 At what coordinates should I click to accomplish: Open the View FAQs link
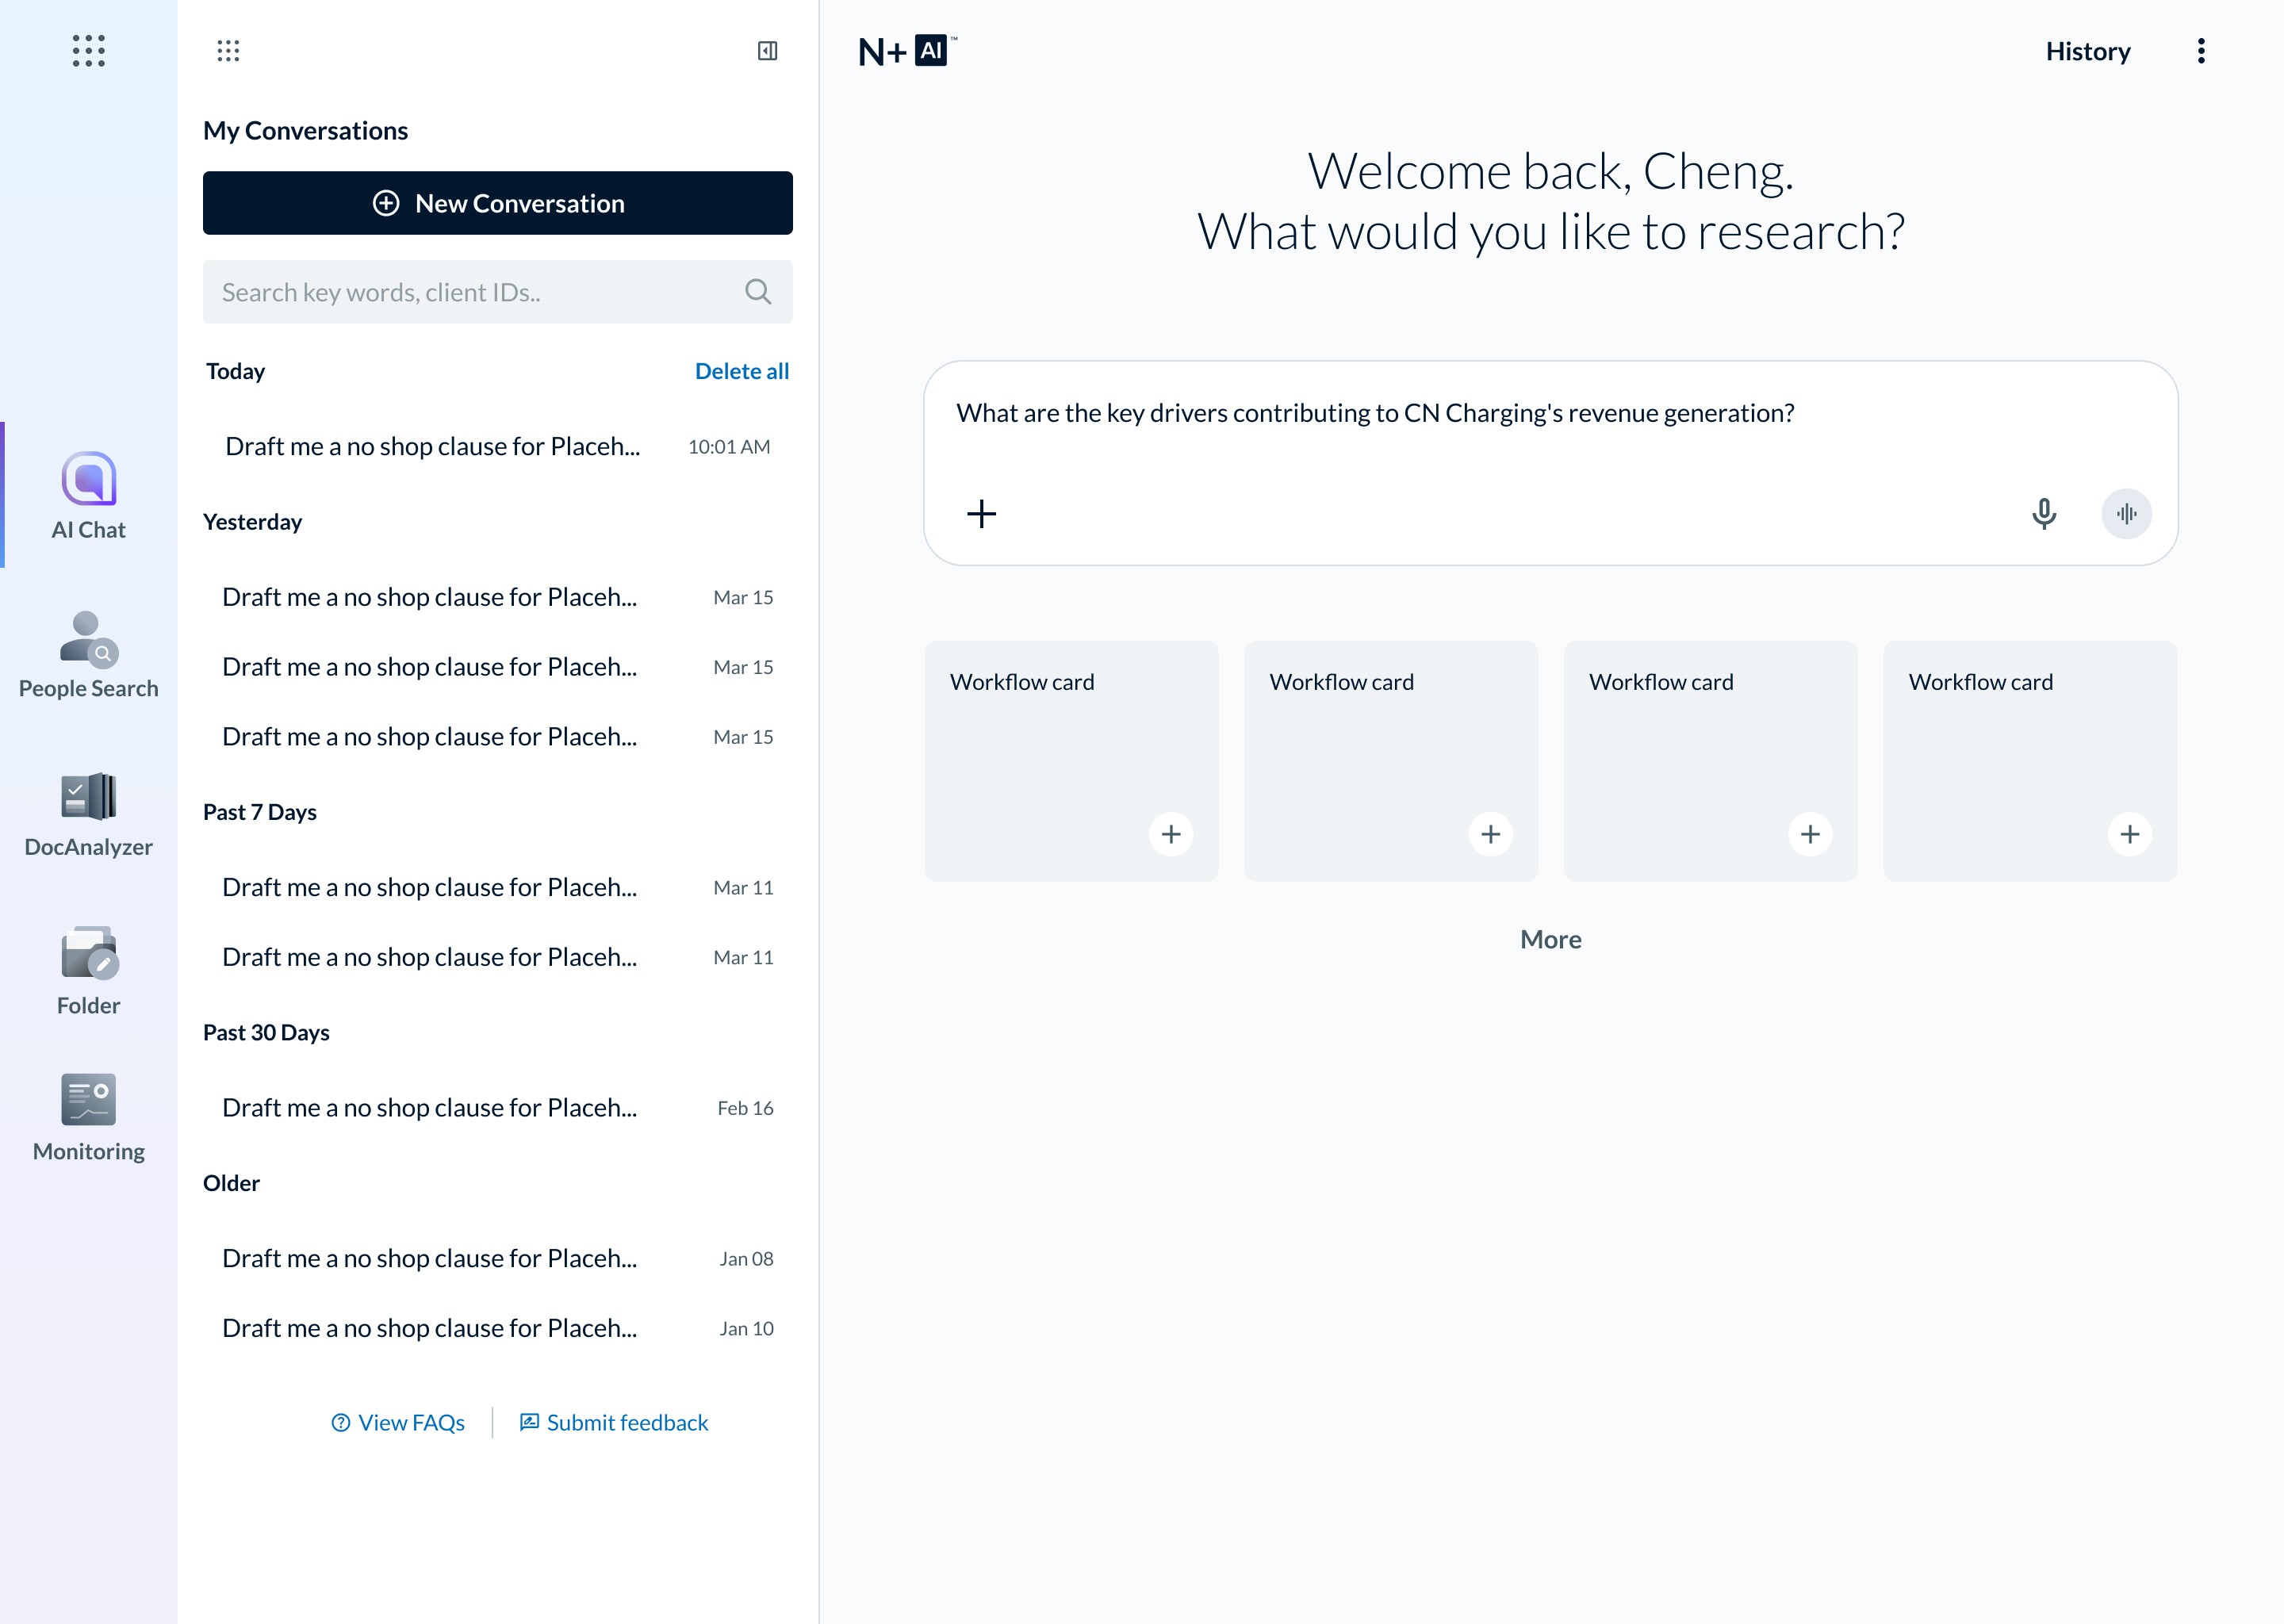[x=398, y=1422]
